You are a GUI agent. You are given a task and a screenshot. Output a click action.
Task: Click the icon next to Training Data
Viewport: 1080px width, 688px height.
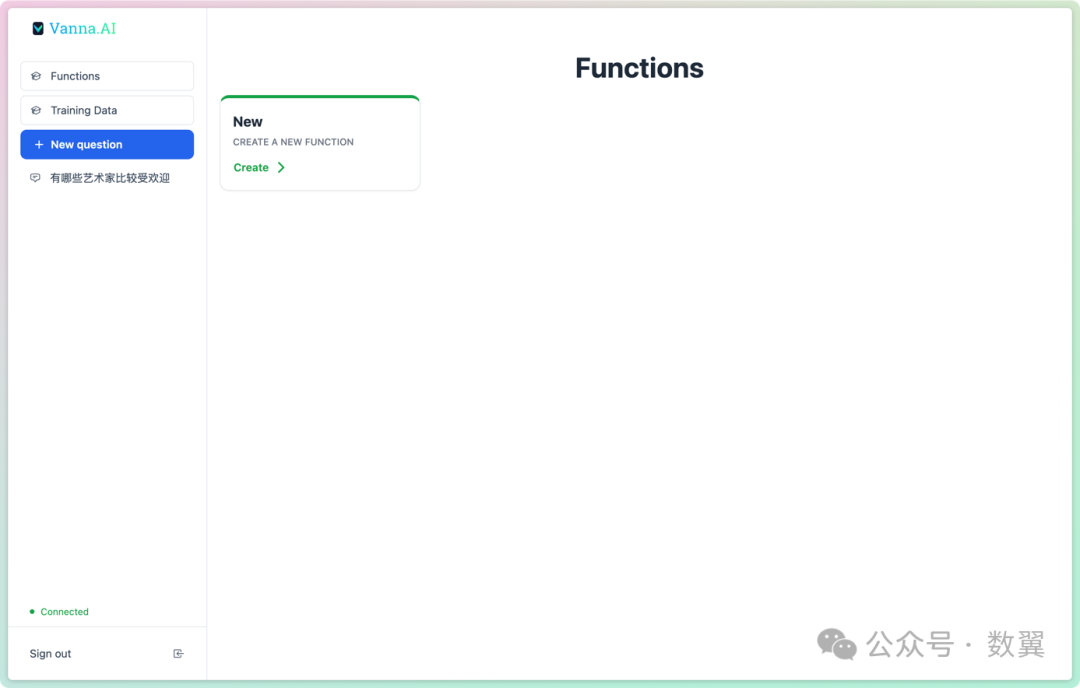(36, 110)
